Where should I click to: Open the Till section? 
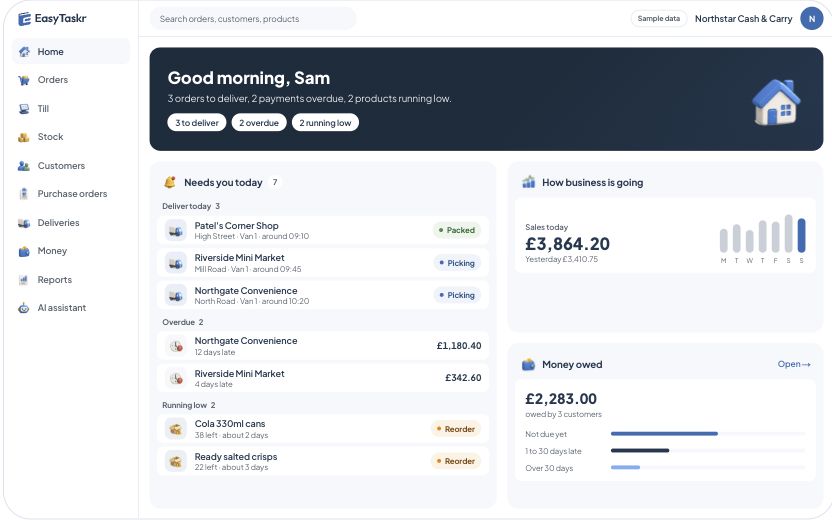[43, 109]
